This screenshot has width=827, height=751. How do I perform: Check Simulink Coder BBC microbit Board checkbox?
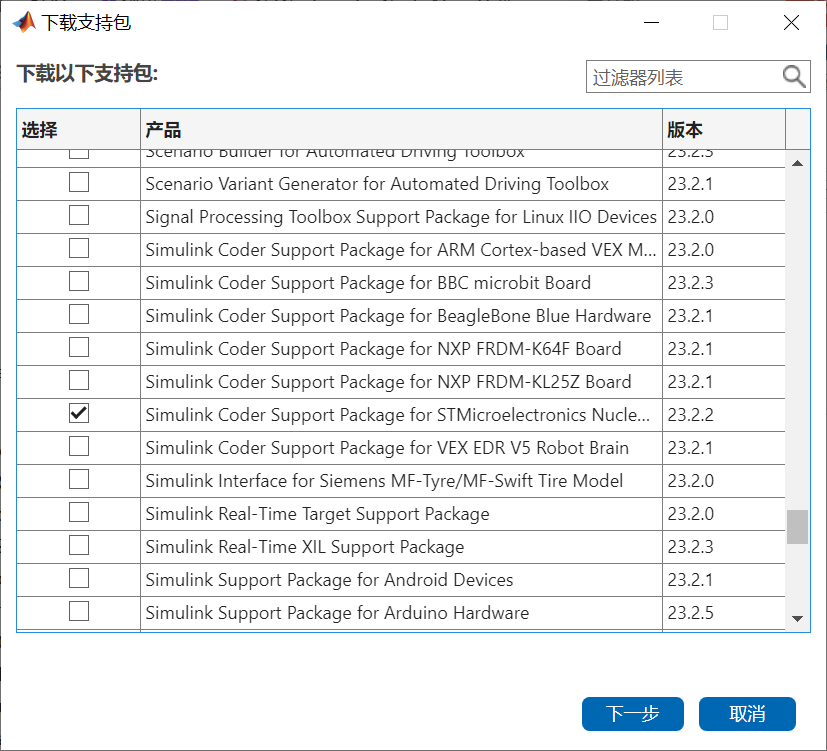coord(79,281)
